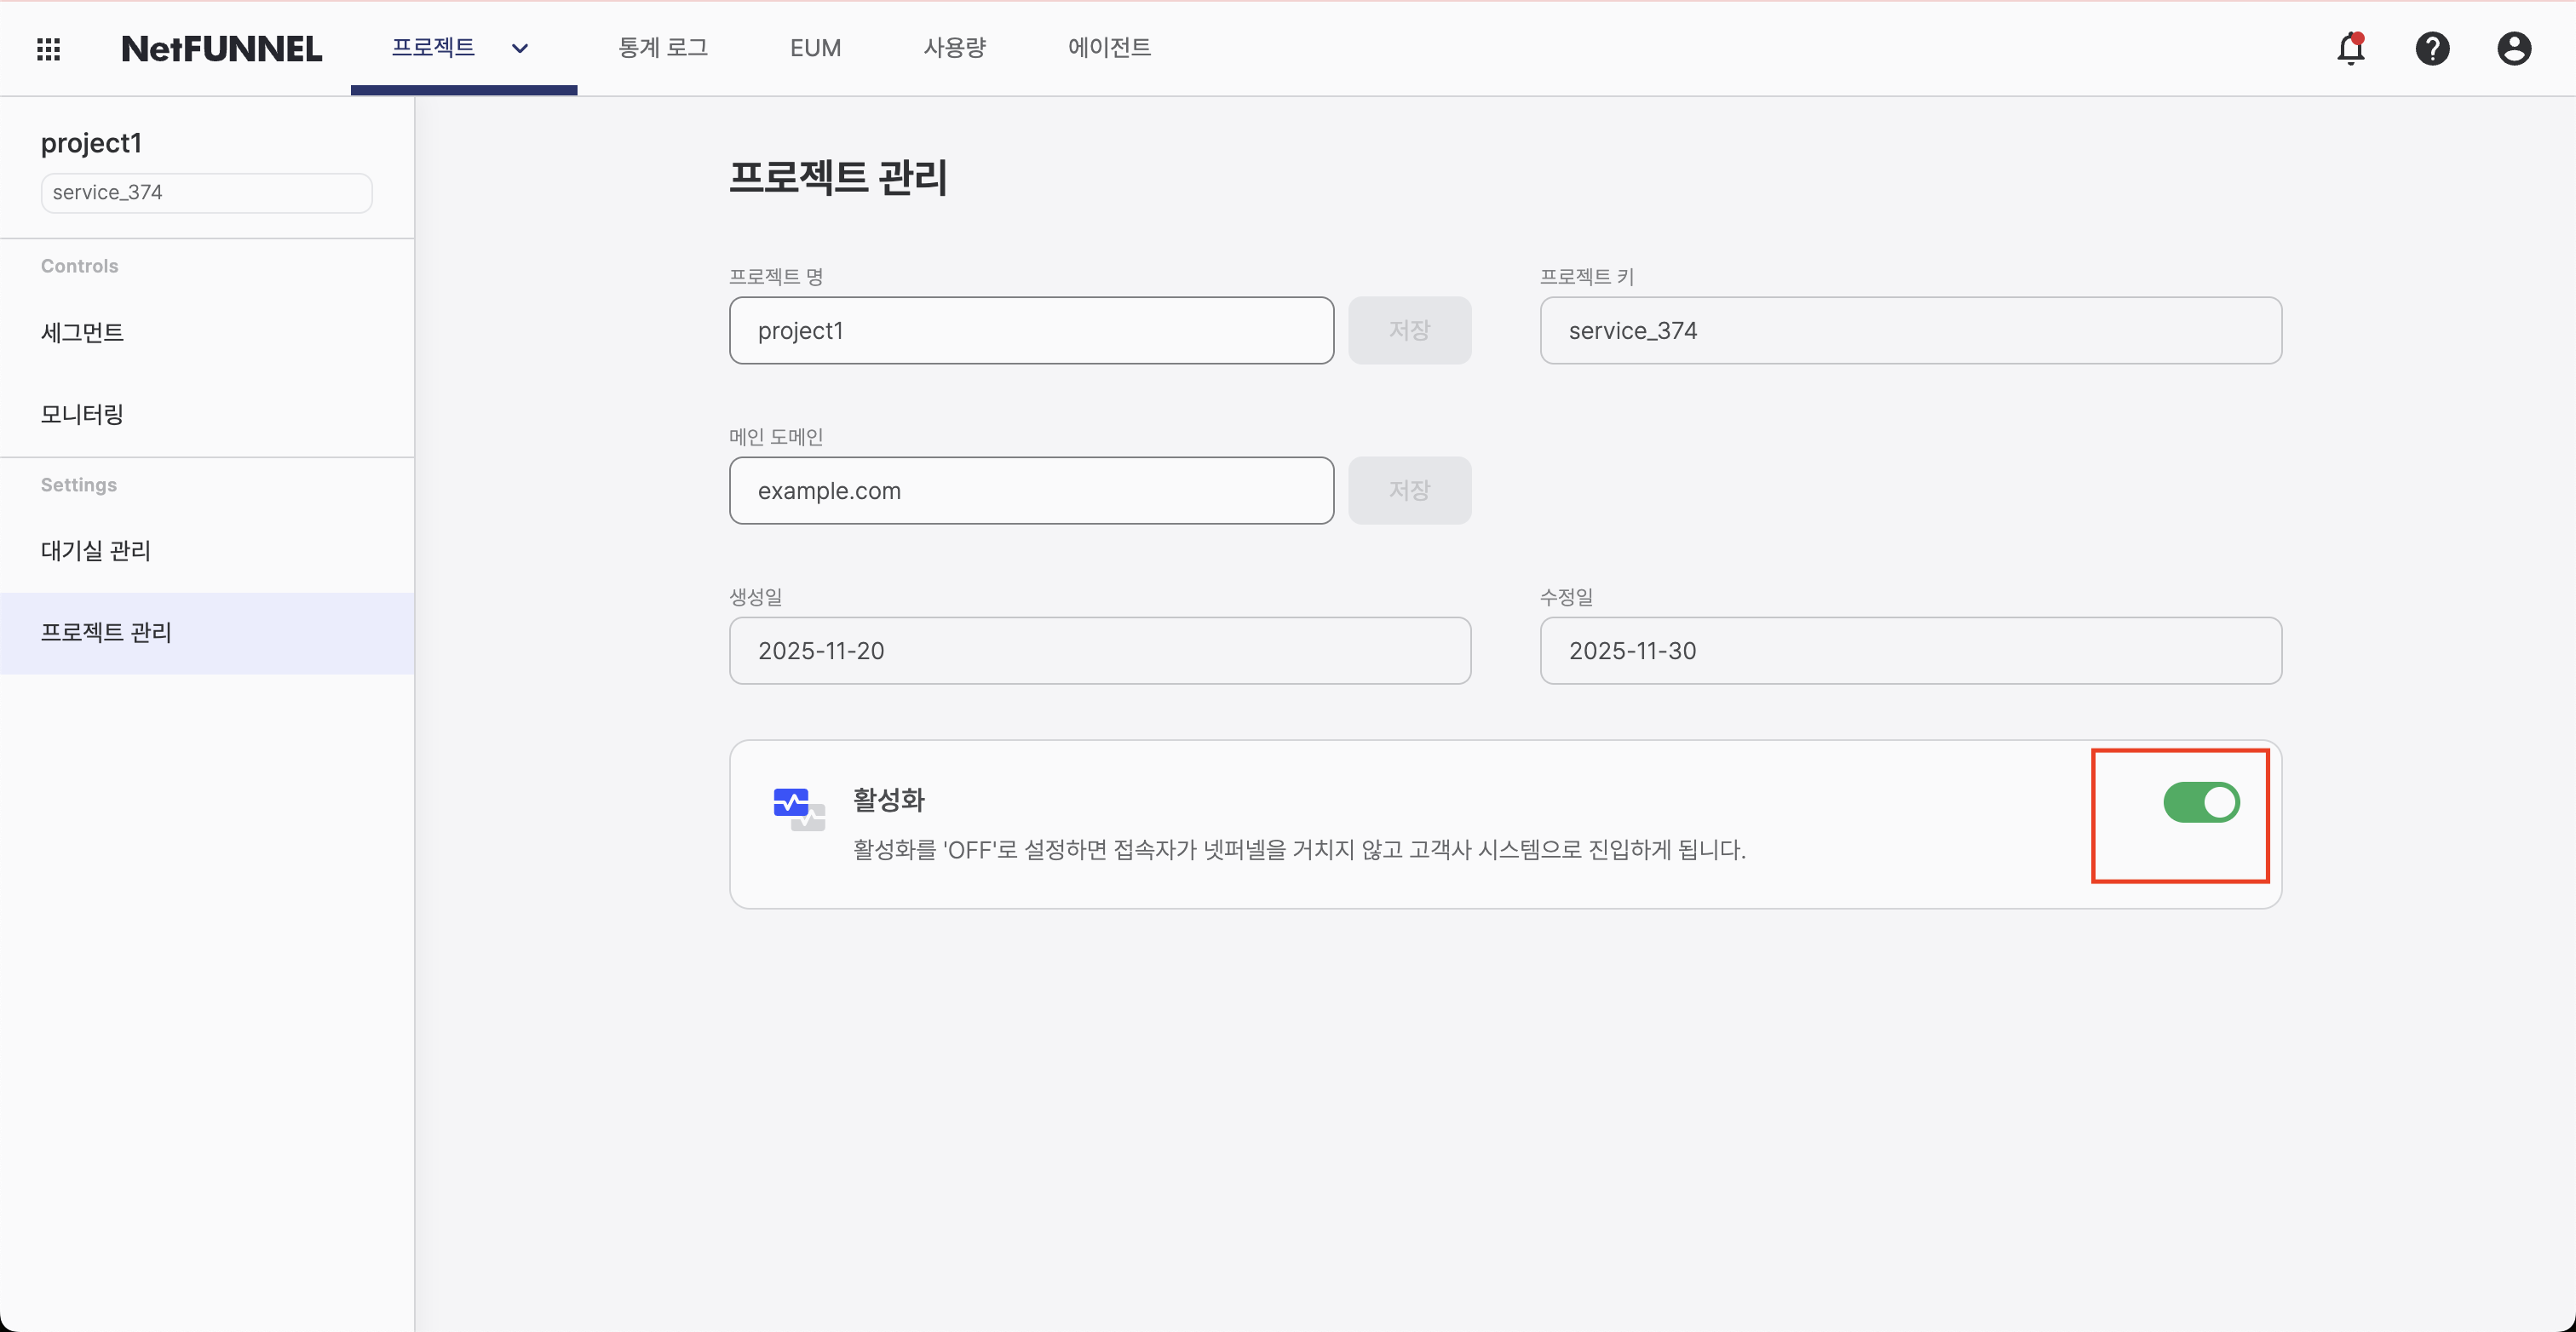This screenshot has height=1332, width=2576.
Task: Open help using the question mark icon
Action: (x=2433, y=48)
